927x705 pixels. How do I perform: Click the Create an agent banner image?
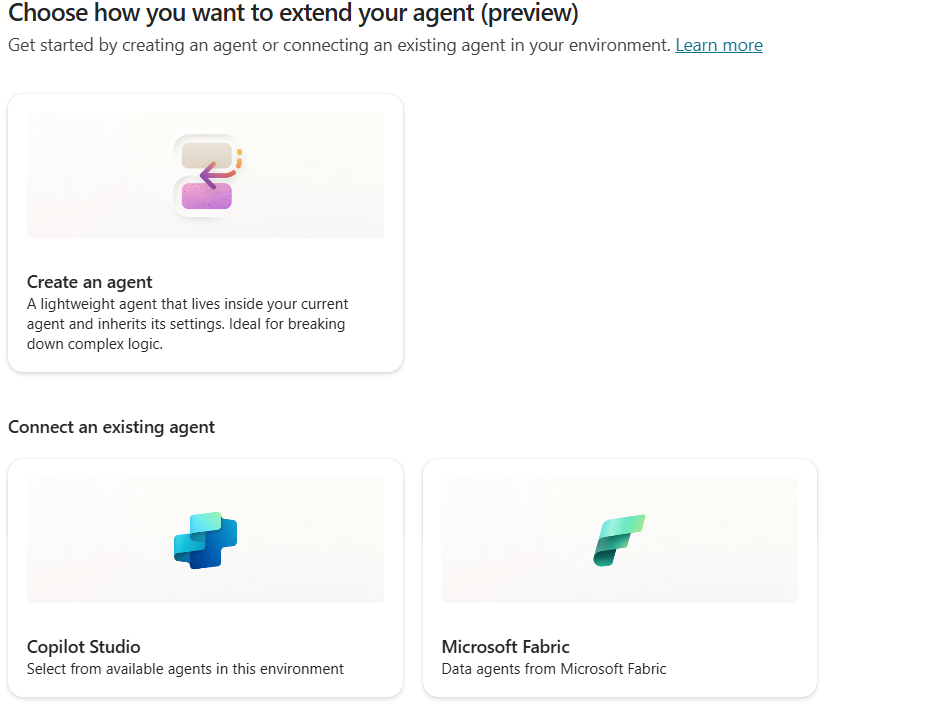tap(206, 176)
